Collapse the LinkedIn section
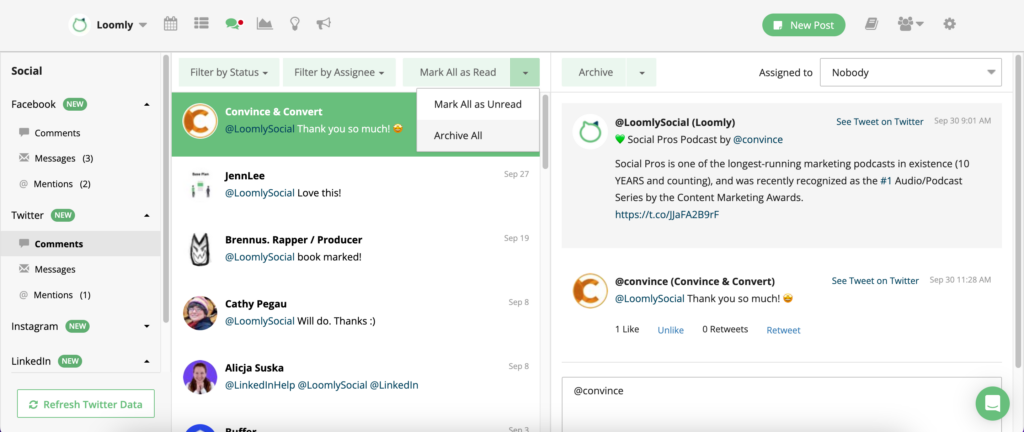The image size is (1024, 432). [x=147, y=361]
